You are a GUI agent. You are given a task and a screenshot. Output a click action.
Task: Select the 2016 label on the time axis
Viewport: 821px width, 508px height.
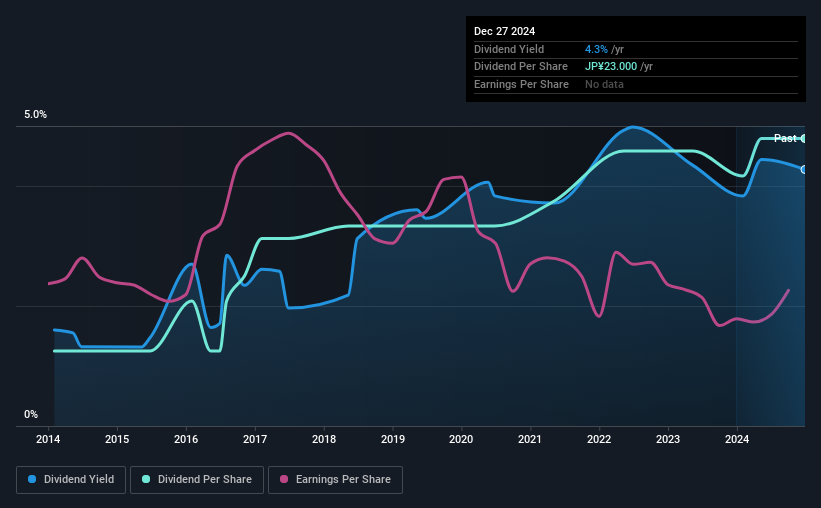tap(186, 439)
